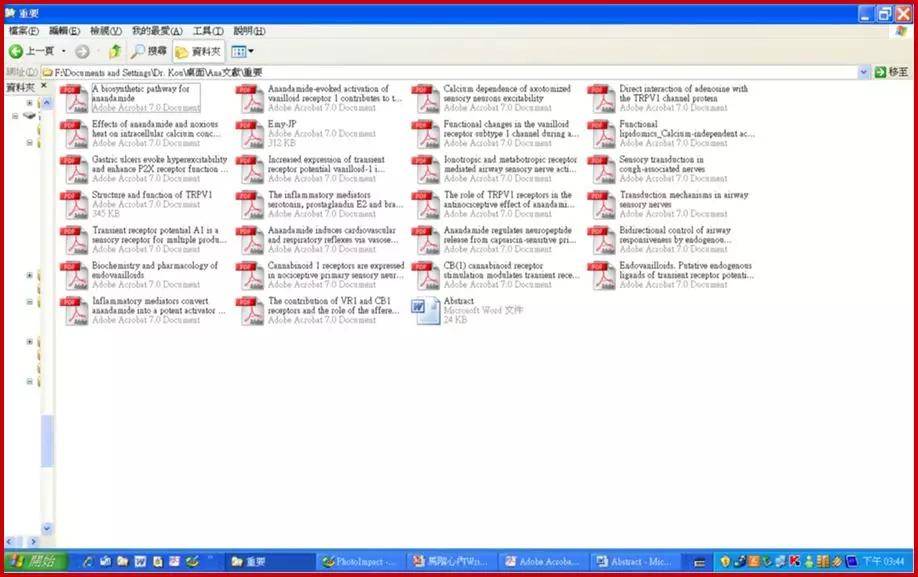This screenshot has height=577, width=918.
Task: Click the Go (移至) button
Action: pyautogui.click(x=892, y=72)
